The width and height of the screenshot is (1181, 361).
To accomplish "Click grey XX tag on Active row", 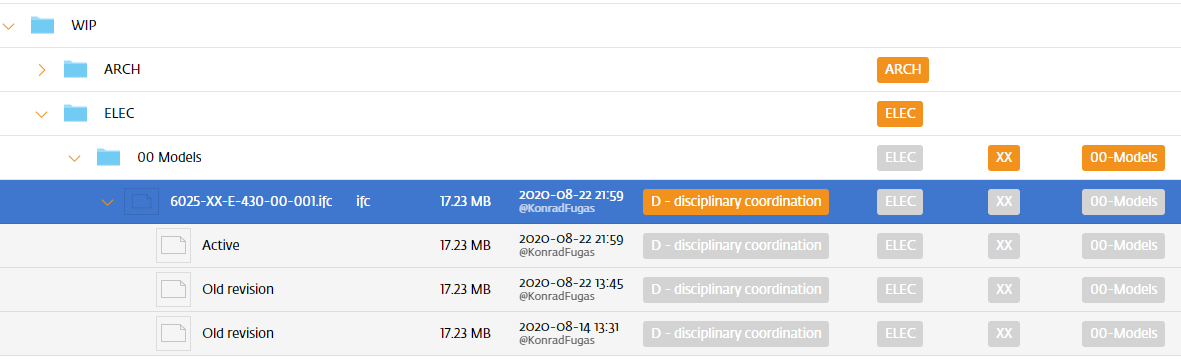I will (1003, 245).
